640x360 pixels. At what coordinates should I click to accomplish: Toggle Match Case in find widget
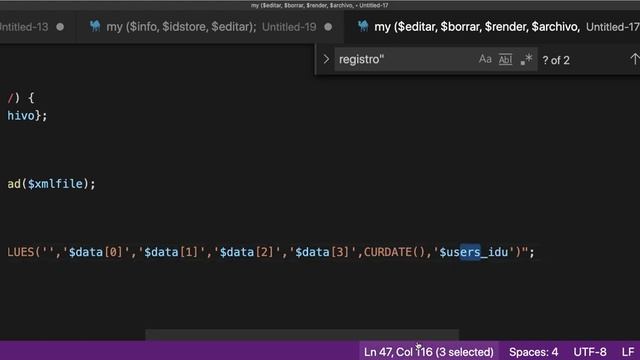[x=485, y=60]
